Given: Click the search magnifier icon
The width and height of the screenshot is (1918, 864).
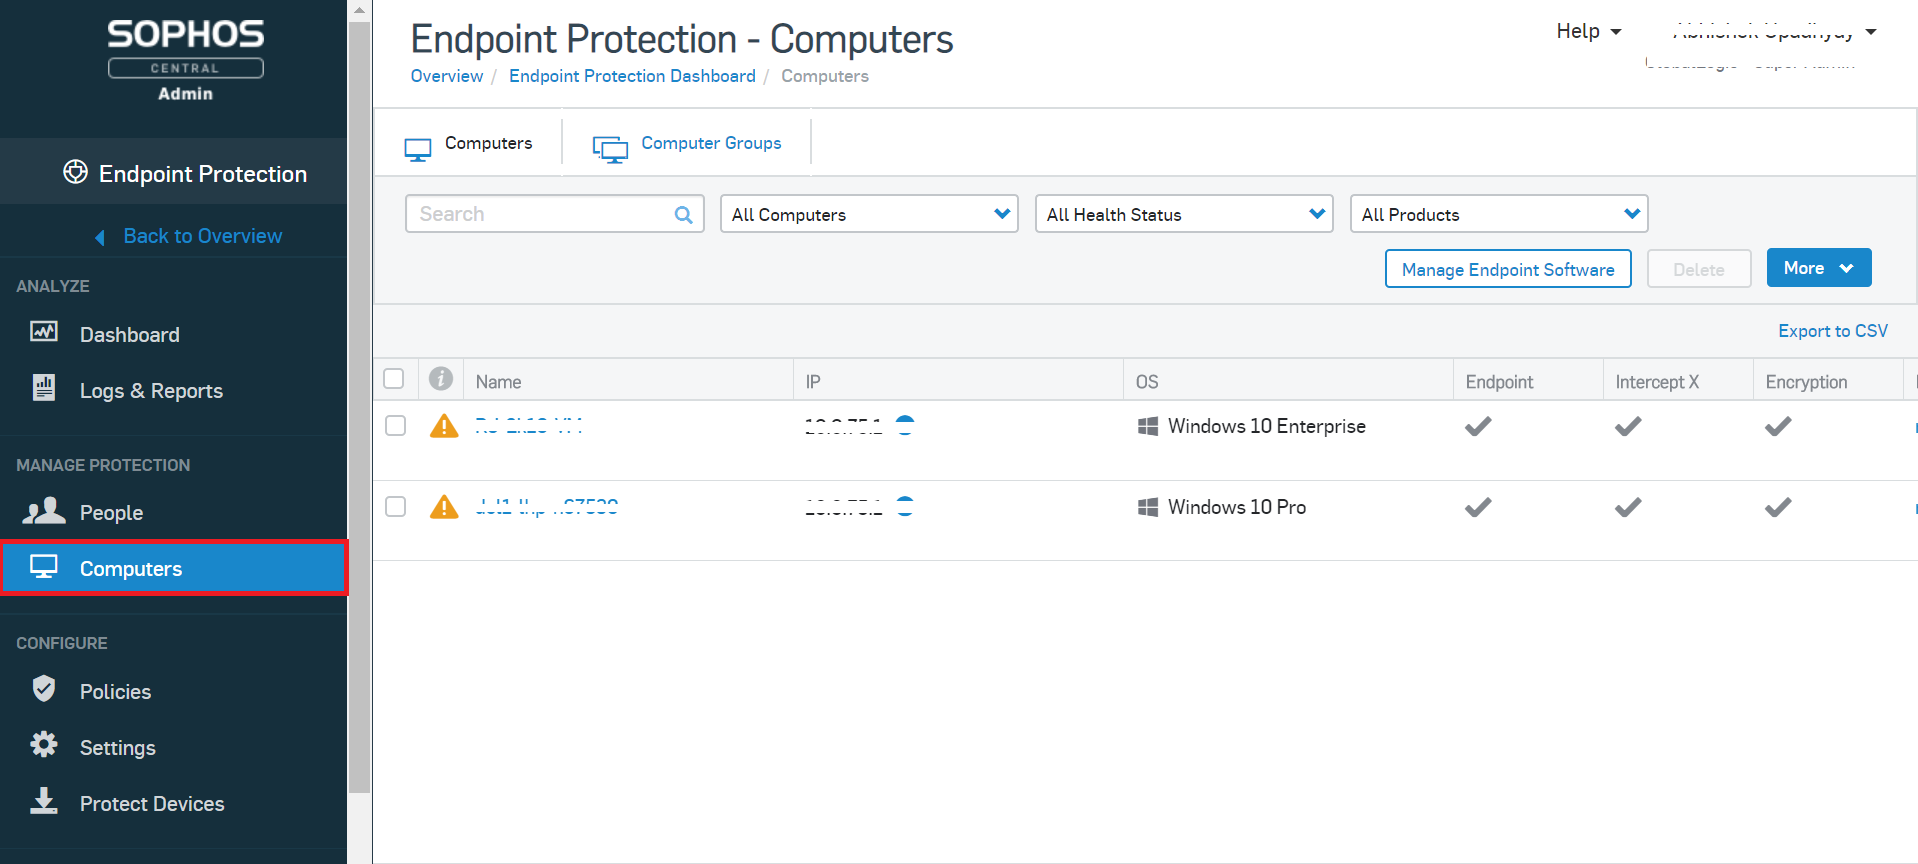Looking at the screenshot, I should coord(683,215).
